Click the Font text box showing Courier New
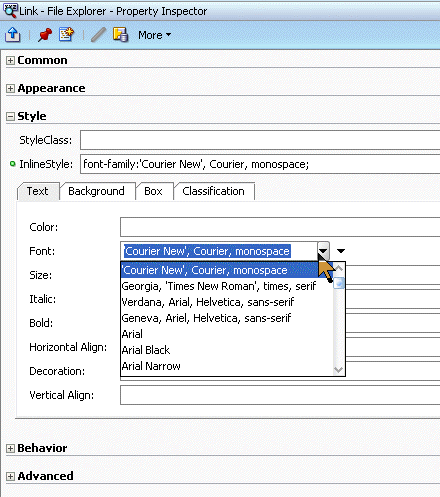The width and height of the screenshot is (440, 497). [219, 251]
